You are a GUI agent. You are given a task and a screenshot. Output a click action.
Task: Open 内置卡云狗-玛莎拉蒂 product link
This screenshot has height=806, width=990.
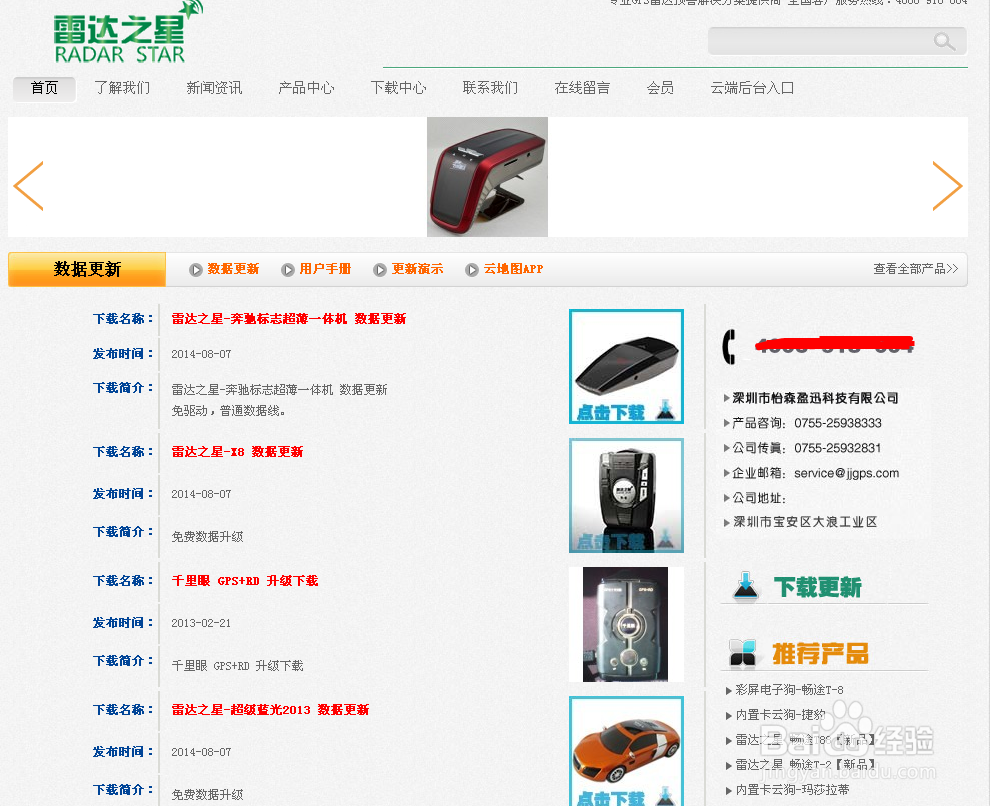click(792, 790)
